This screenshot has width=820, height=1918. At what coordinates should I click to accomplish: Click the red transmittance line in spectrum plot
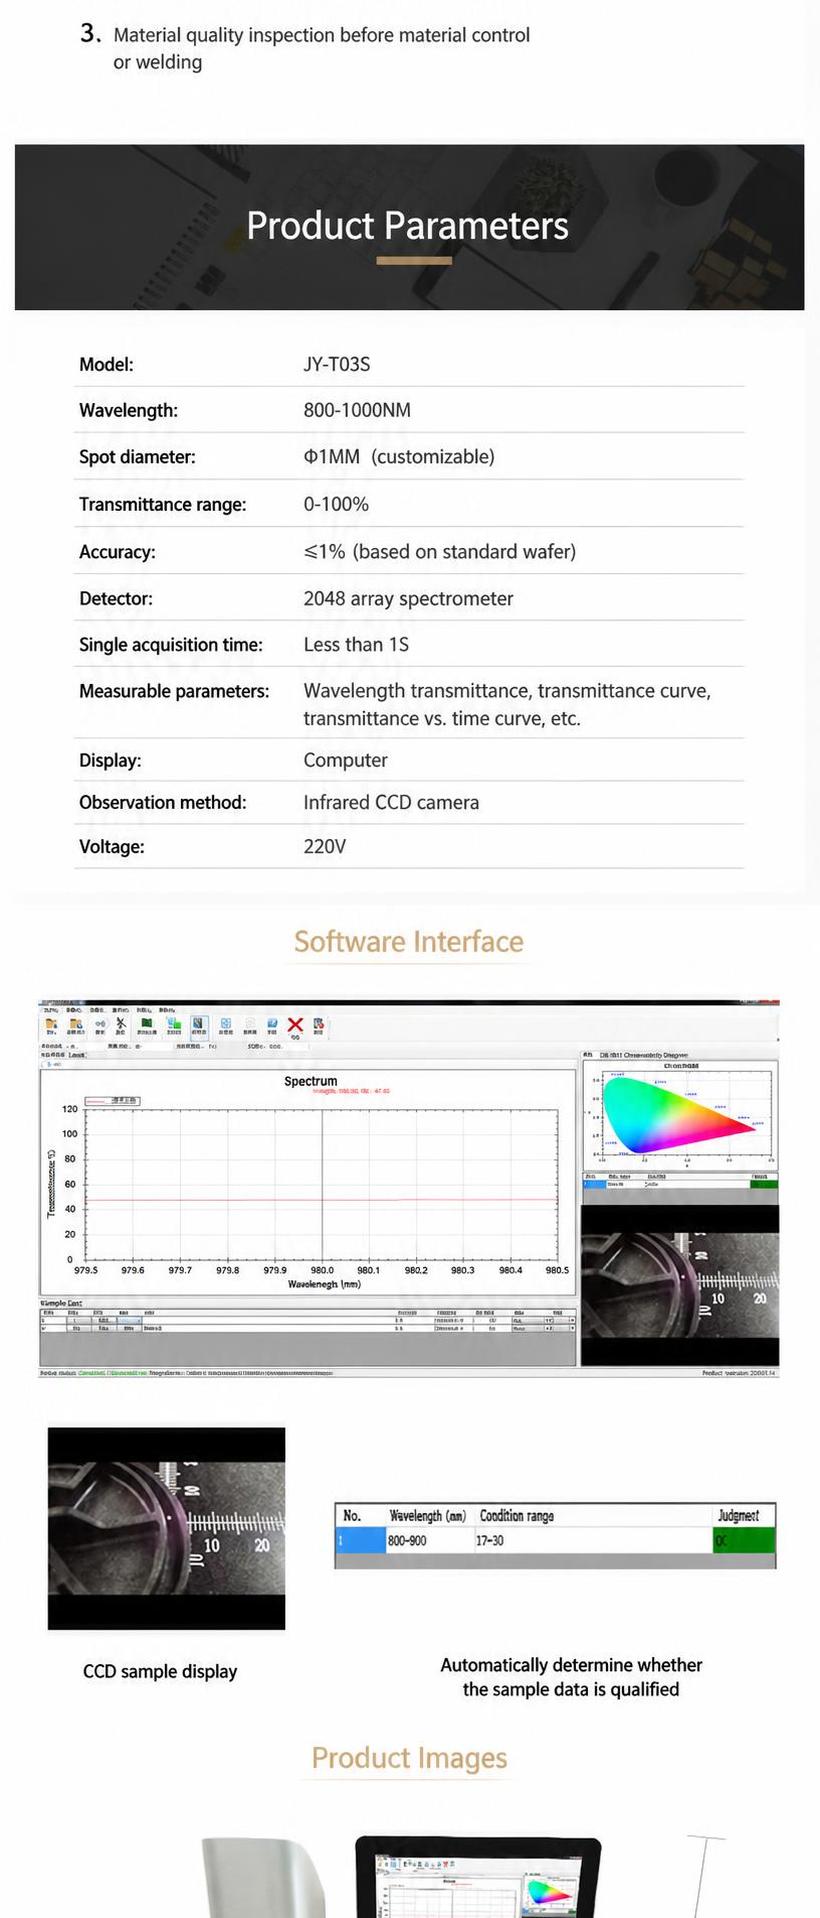(321, 1199)
